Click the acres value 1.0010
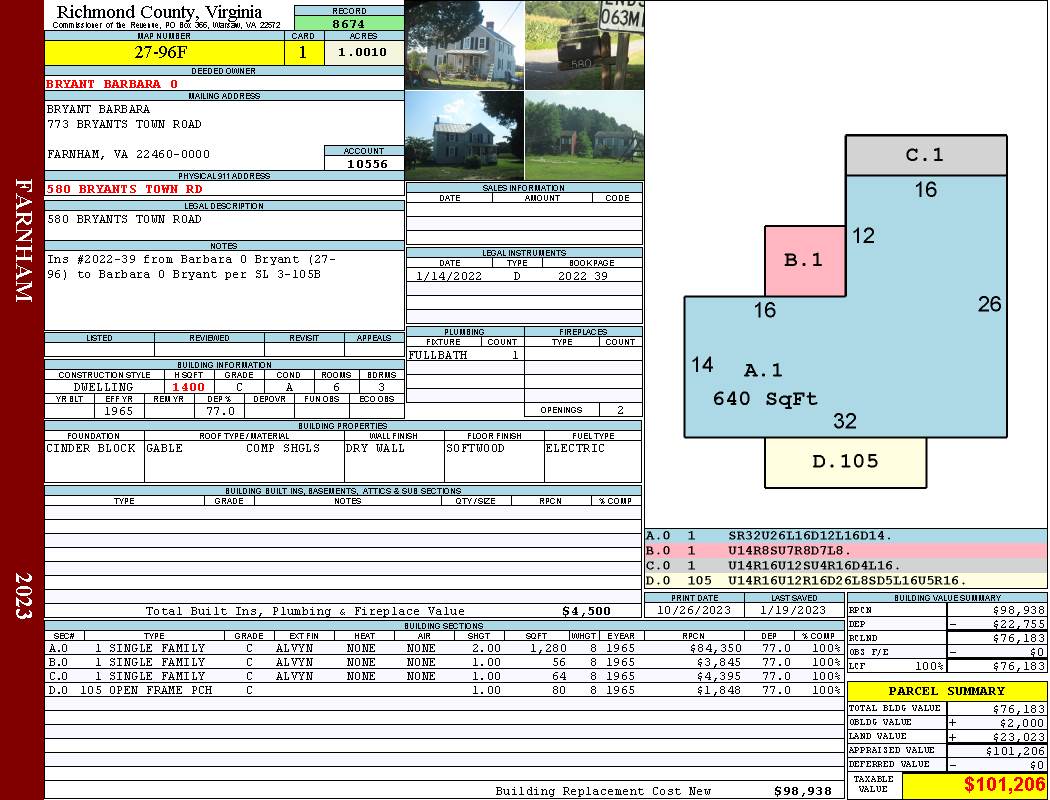1050x800 pixels. (x=364, y=52)
